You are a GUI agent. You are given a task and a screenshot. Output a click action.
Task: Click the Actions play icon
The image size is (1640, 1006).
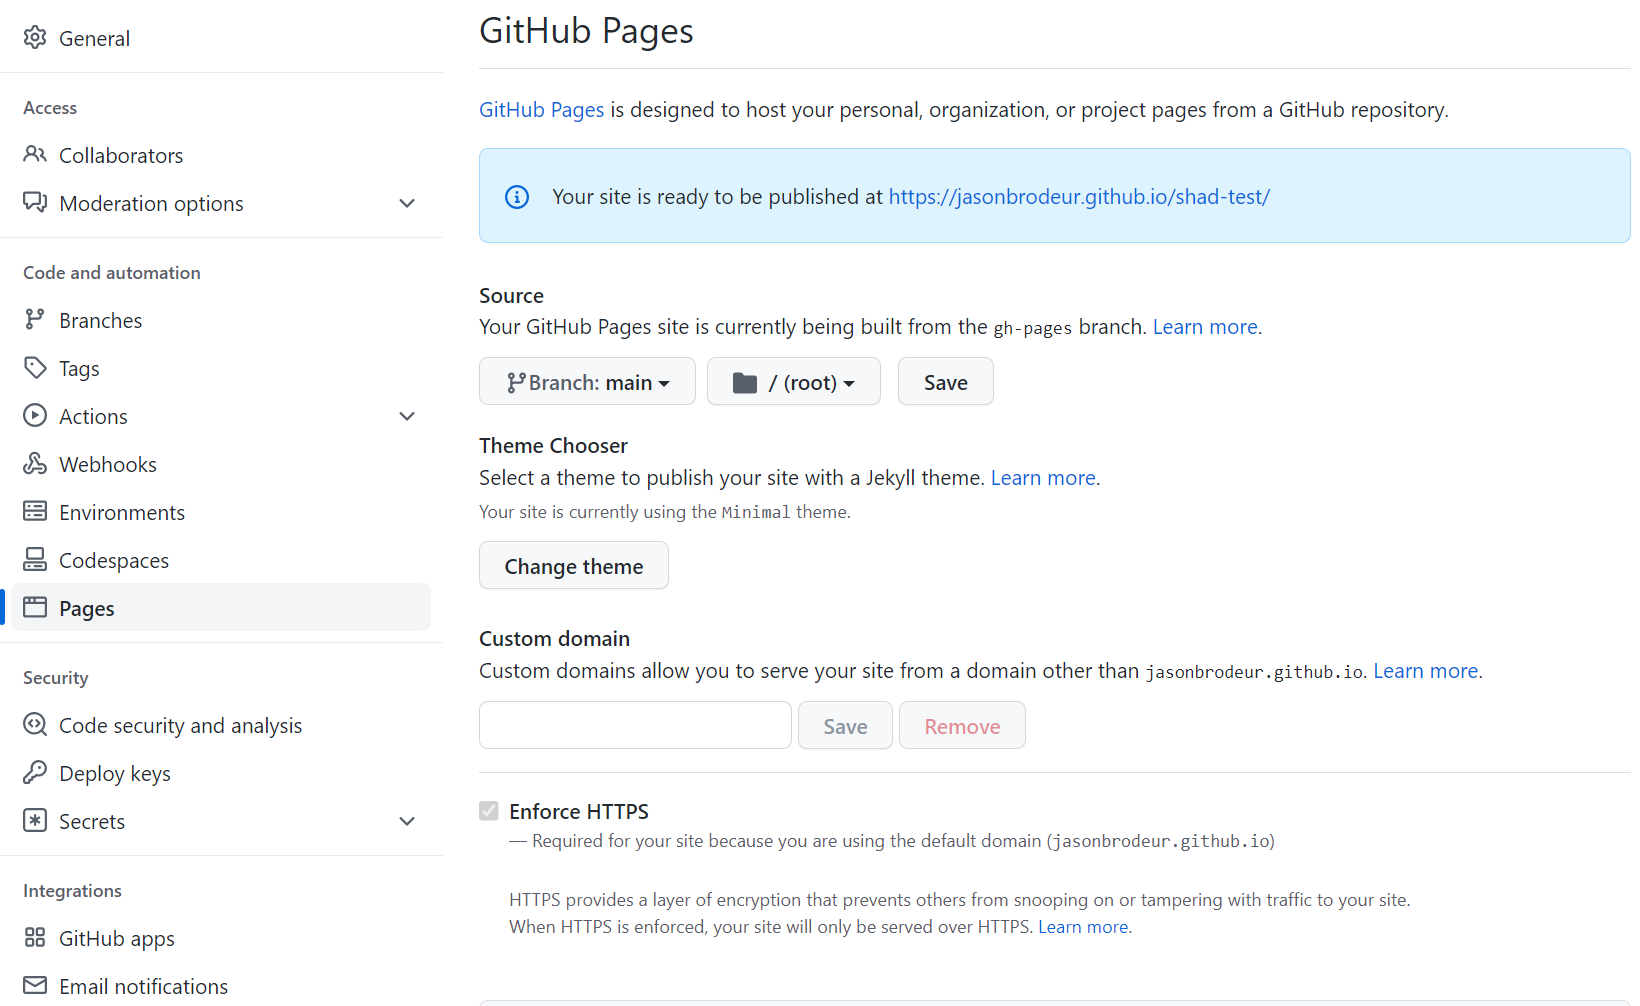(35, 416)
